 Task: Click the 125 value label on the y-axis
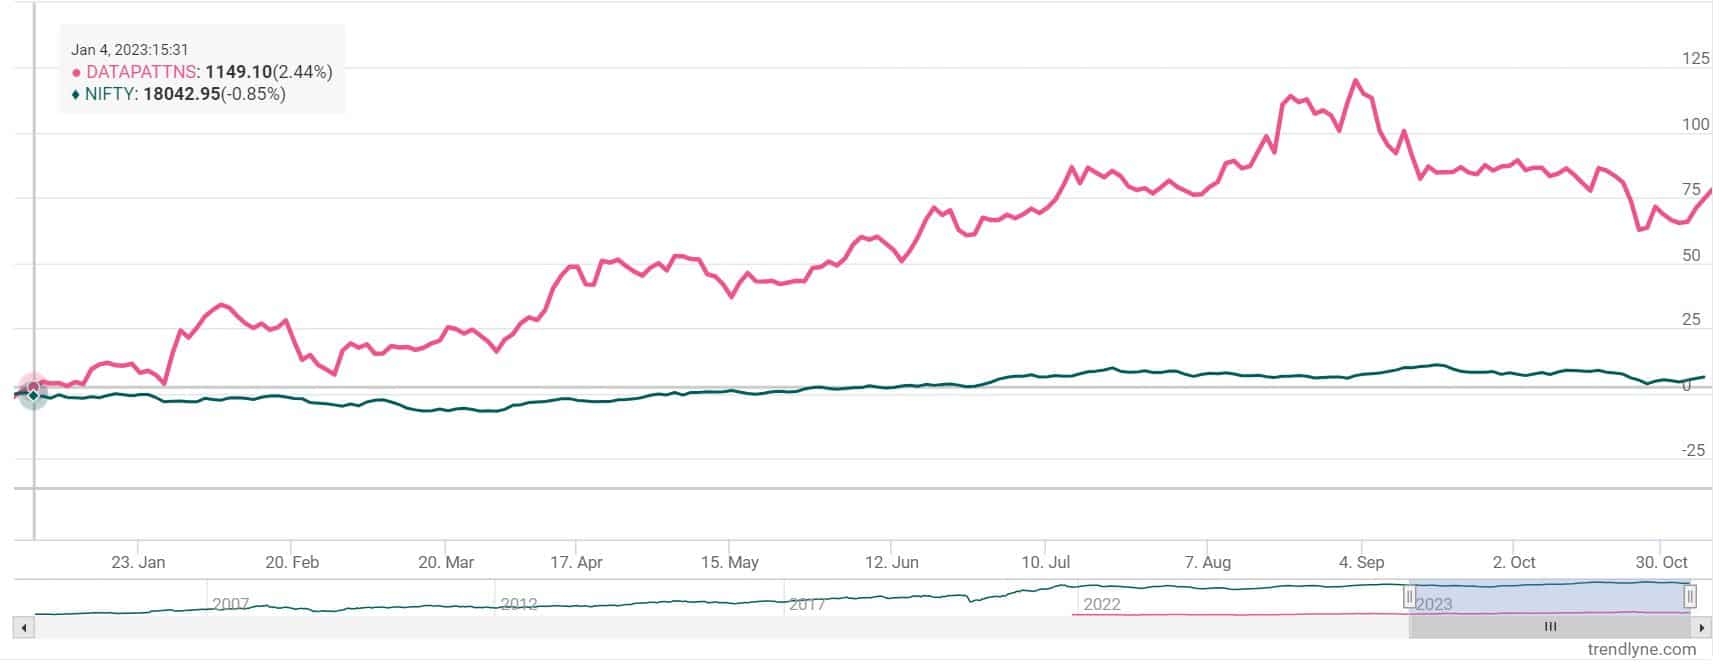click(x=1696, y=59)
